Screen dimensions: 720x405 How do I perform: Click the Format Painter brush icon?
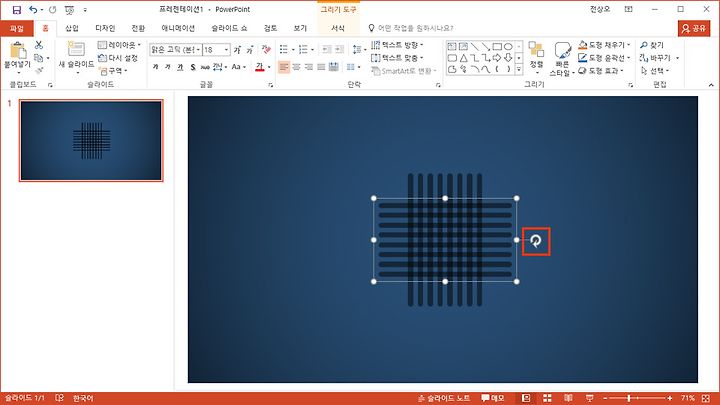pos(39,70)
